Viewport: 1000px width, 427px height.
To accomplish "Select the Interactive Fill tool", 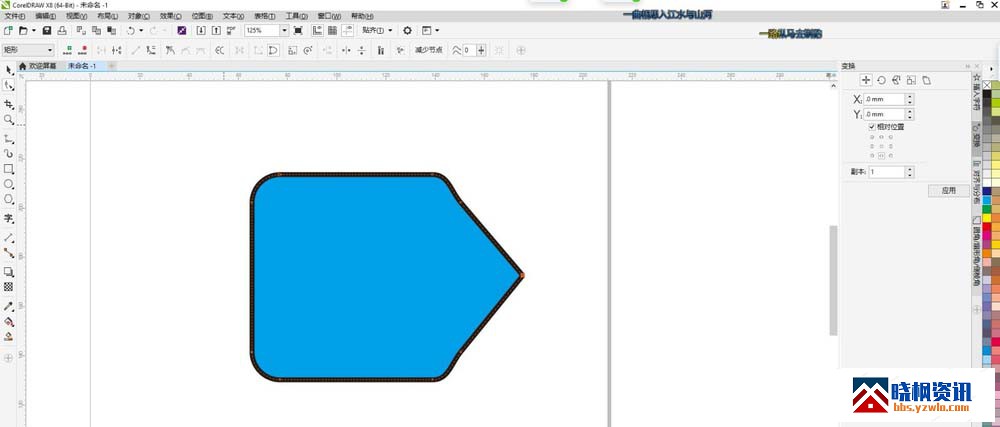I will (8, 322).
